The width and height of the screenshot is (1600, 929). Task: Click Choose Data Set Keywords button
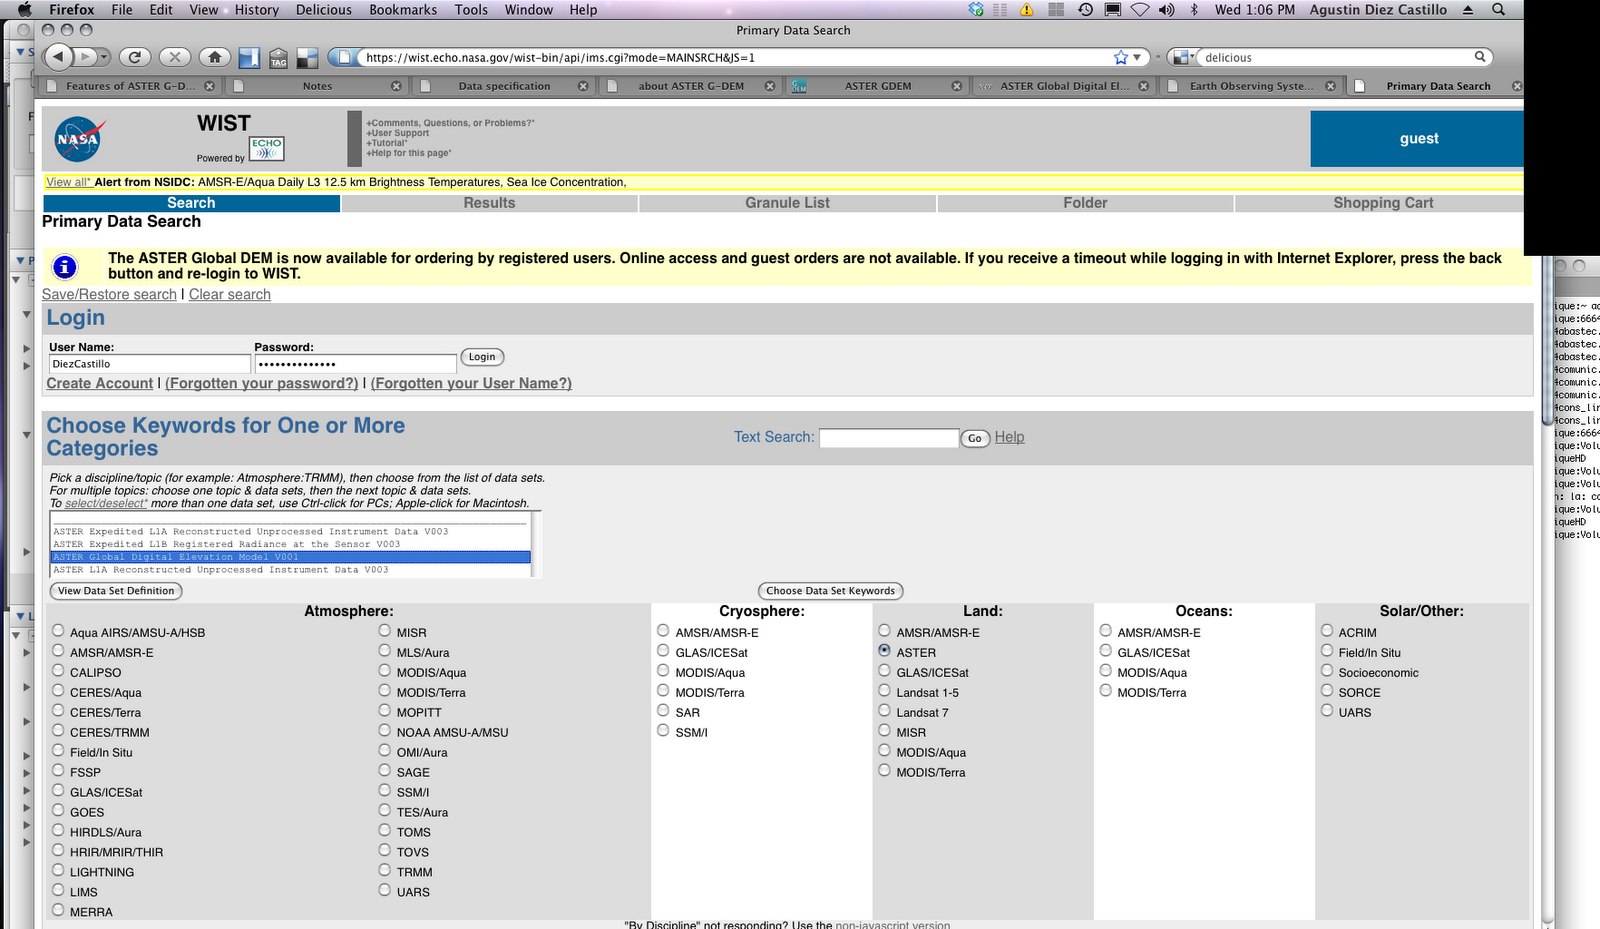[830, 591]
